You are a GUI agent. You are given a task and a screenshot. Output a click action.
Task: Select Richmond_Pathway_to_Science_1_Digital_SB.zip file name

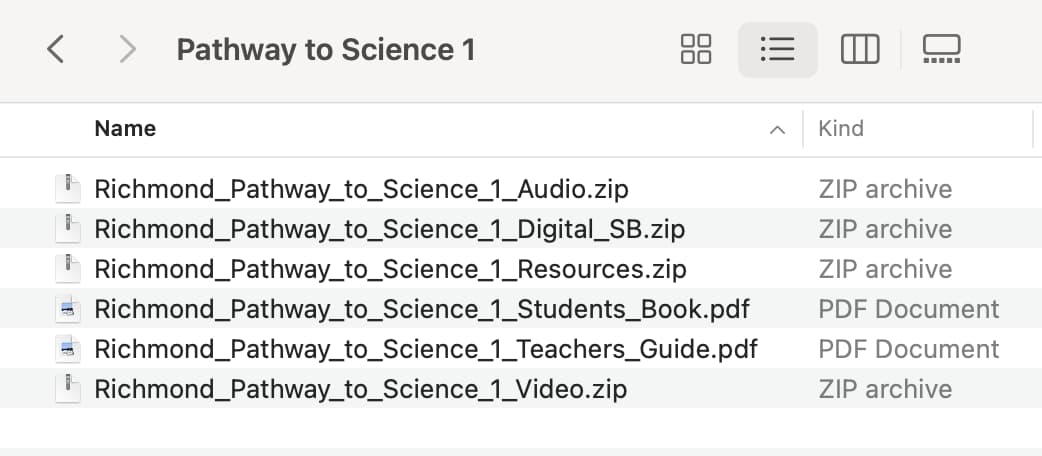click(x=389, y=229)
